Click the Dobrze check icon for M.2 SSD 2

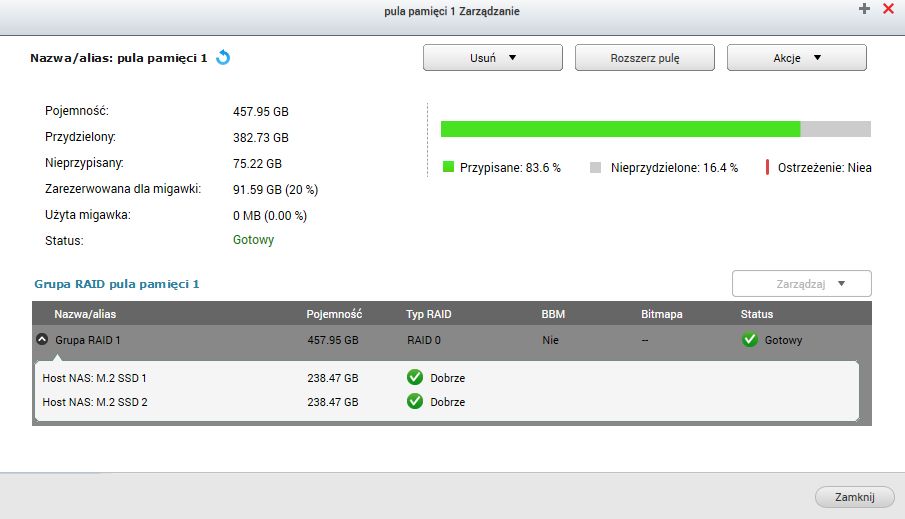click(x=414, y=401)
